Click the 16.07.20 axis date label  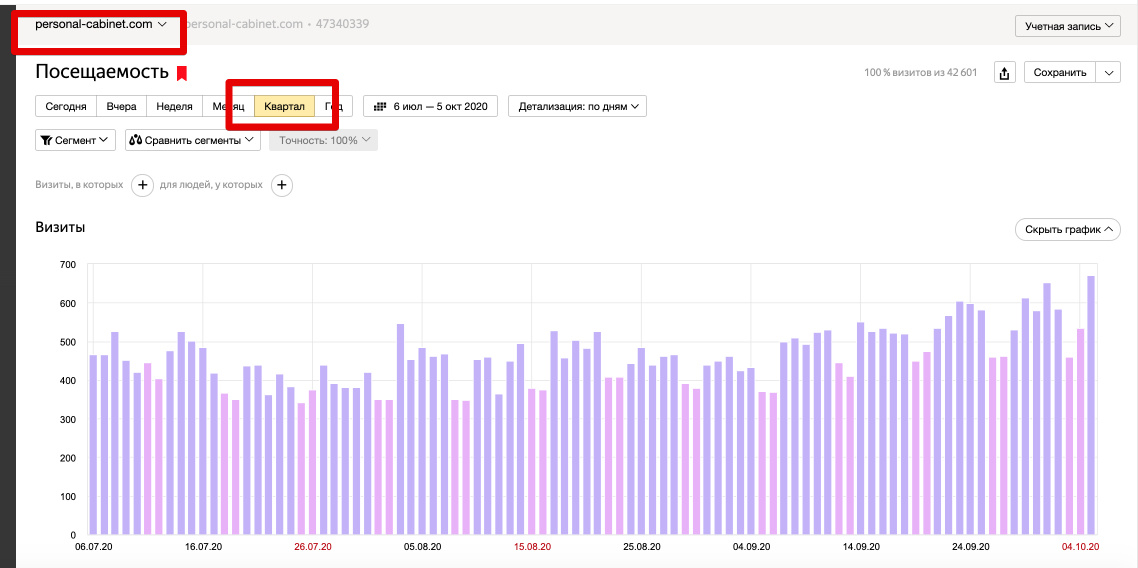click(202, 546)
